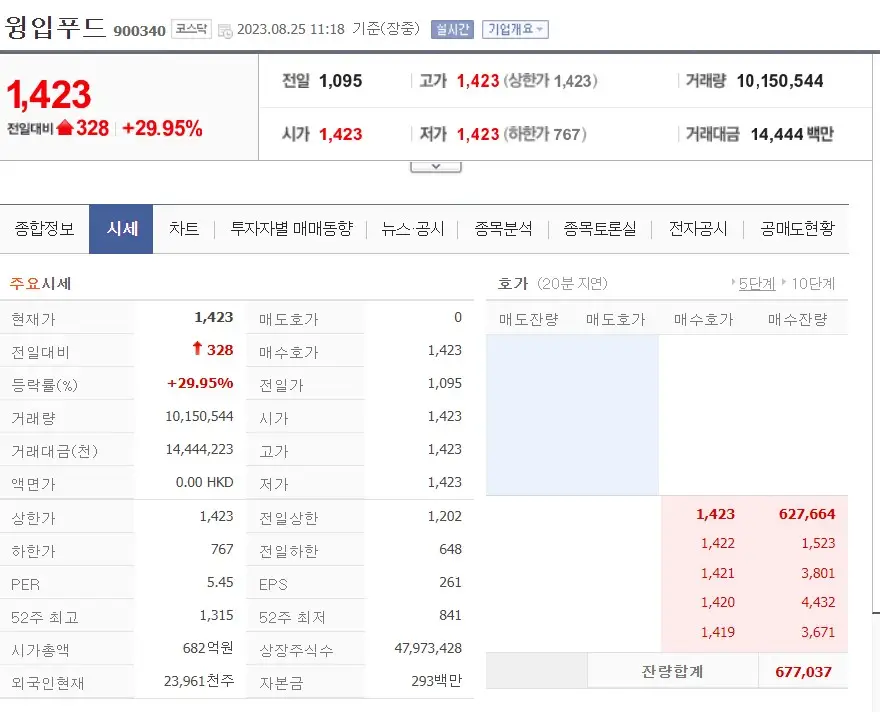Expand the 기업개요 dropdown
880x712 pixels.
pyautogui.click(x=512, y=27)
